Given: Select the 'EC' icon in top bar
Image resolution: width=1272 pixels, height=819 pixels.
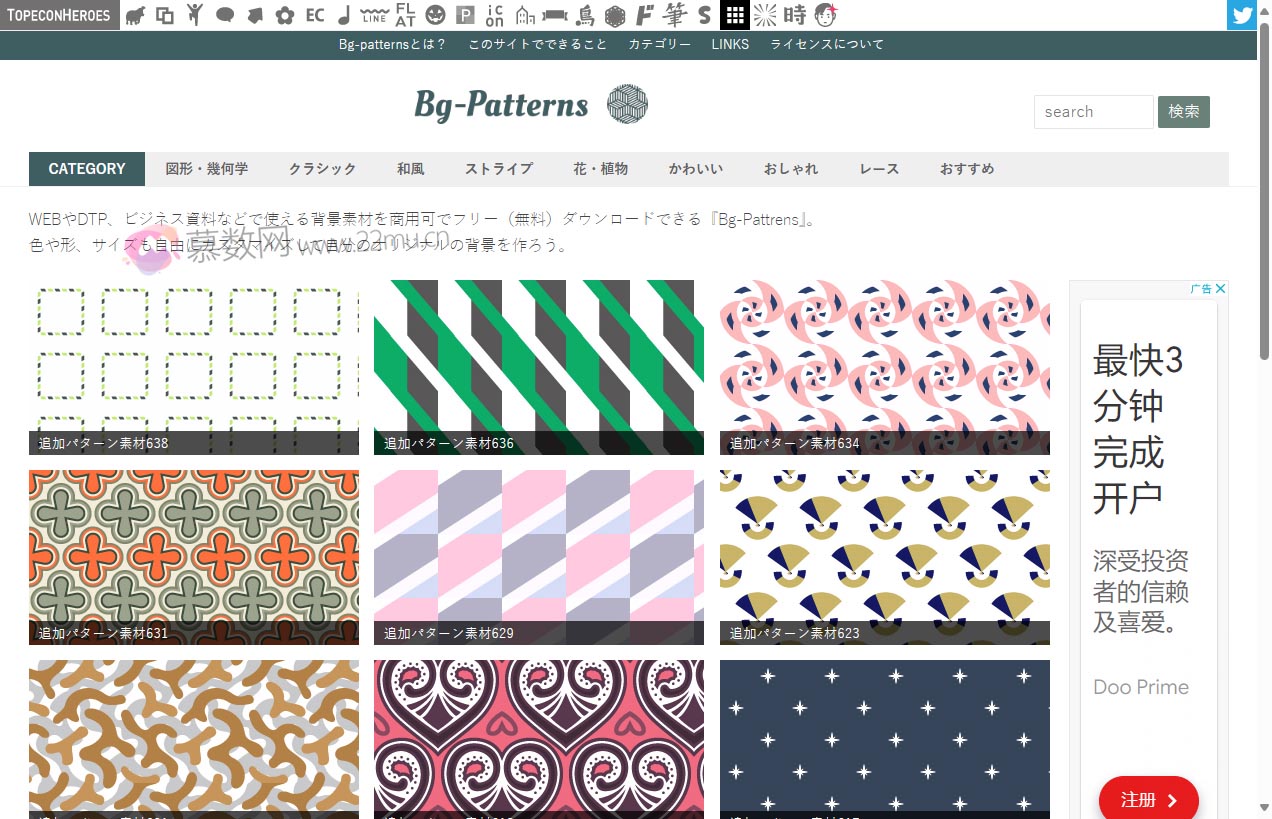Looking at the screenshot, I should (x=315, y=15).
